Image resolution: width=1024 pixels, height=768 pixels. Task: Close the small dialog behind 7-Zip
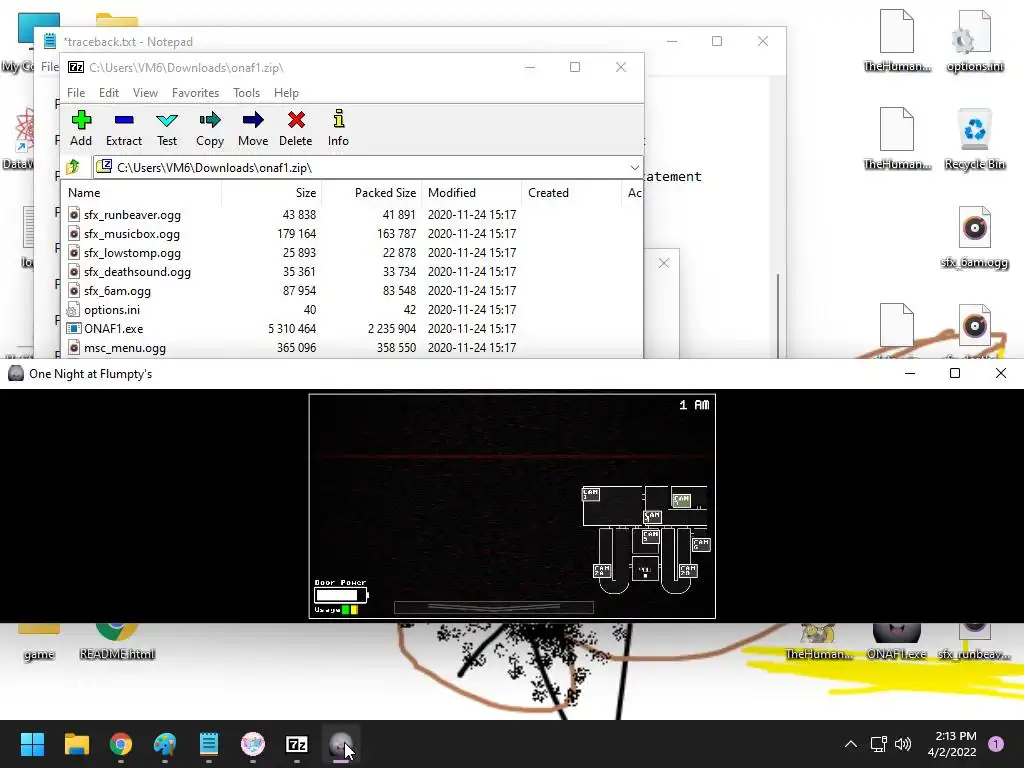click(x=664, y=263)
